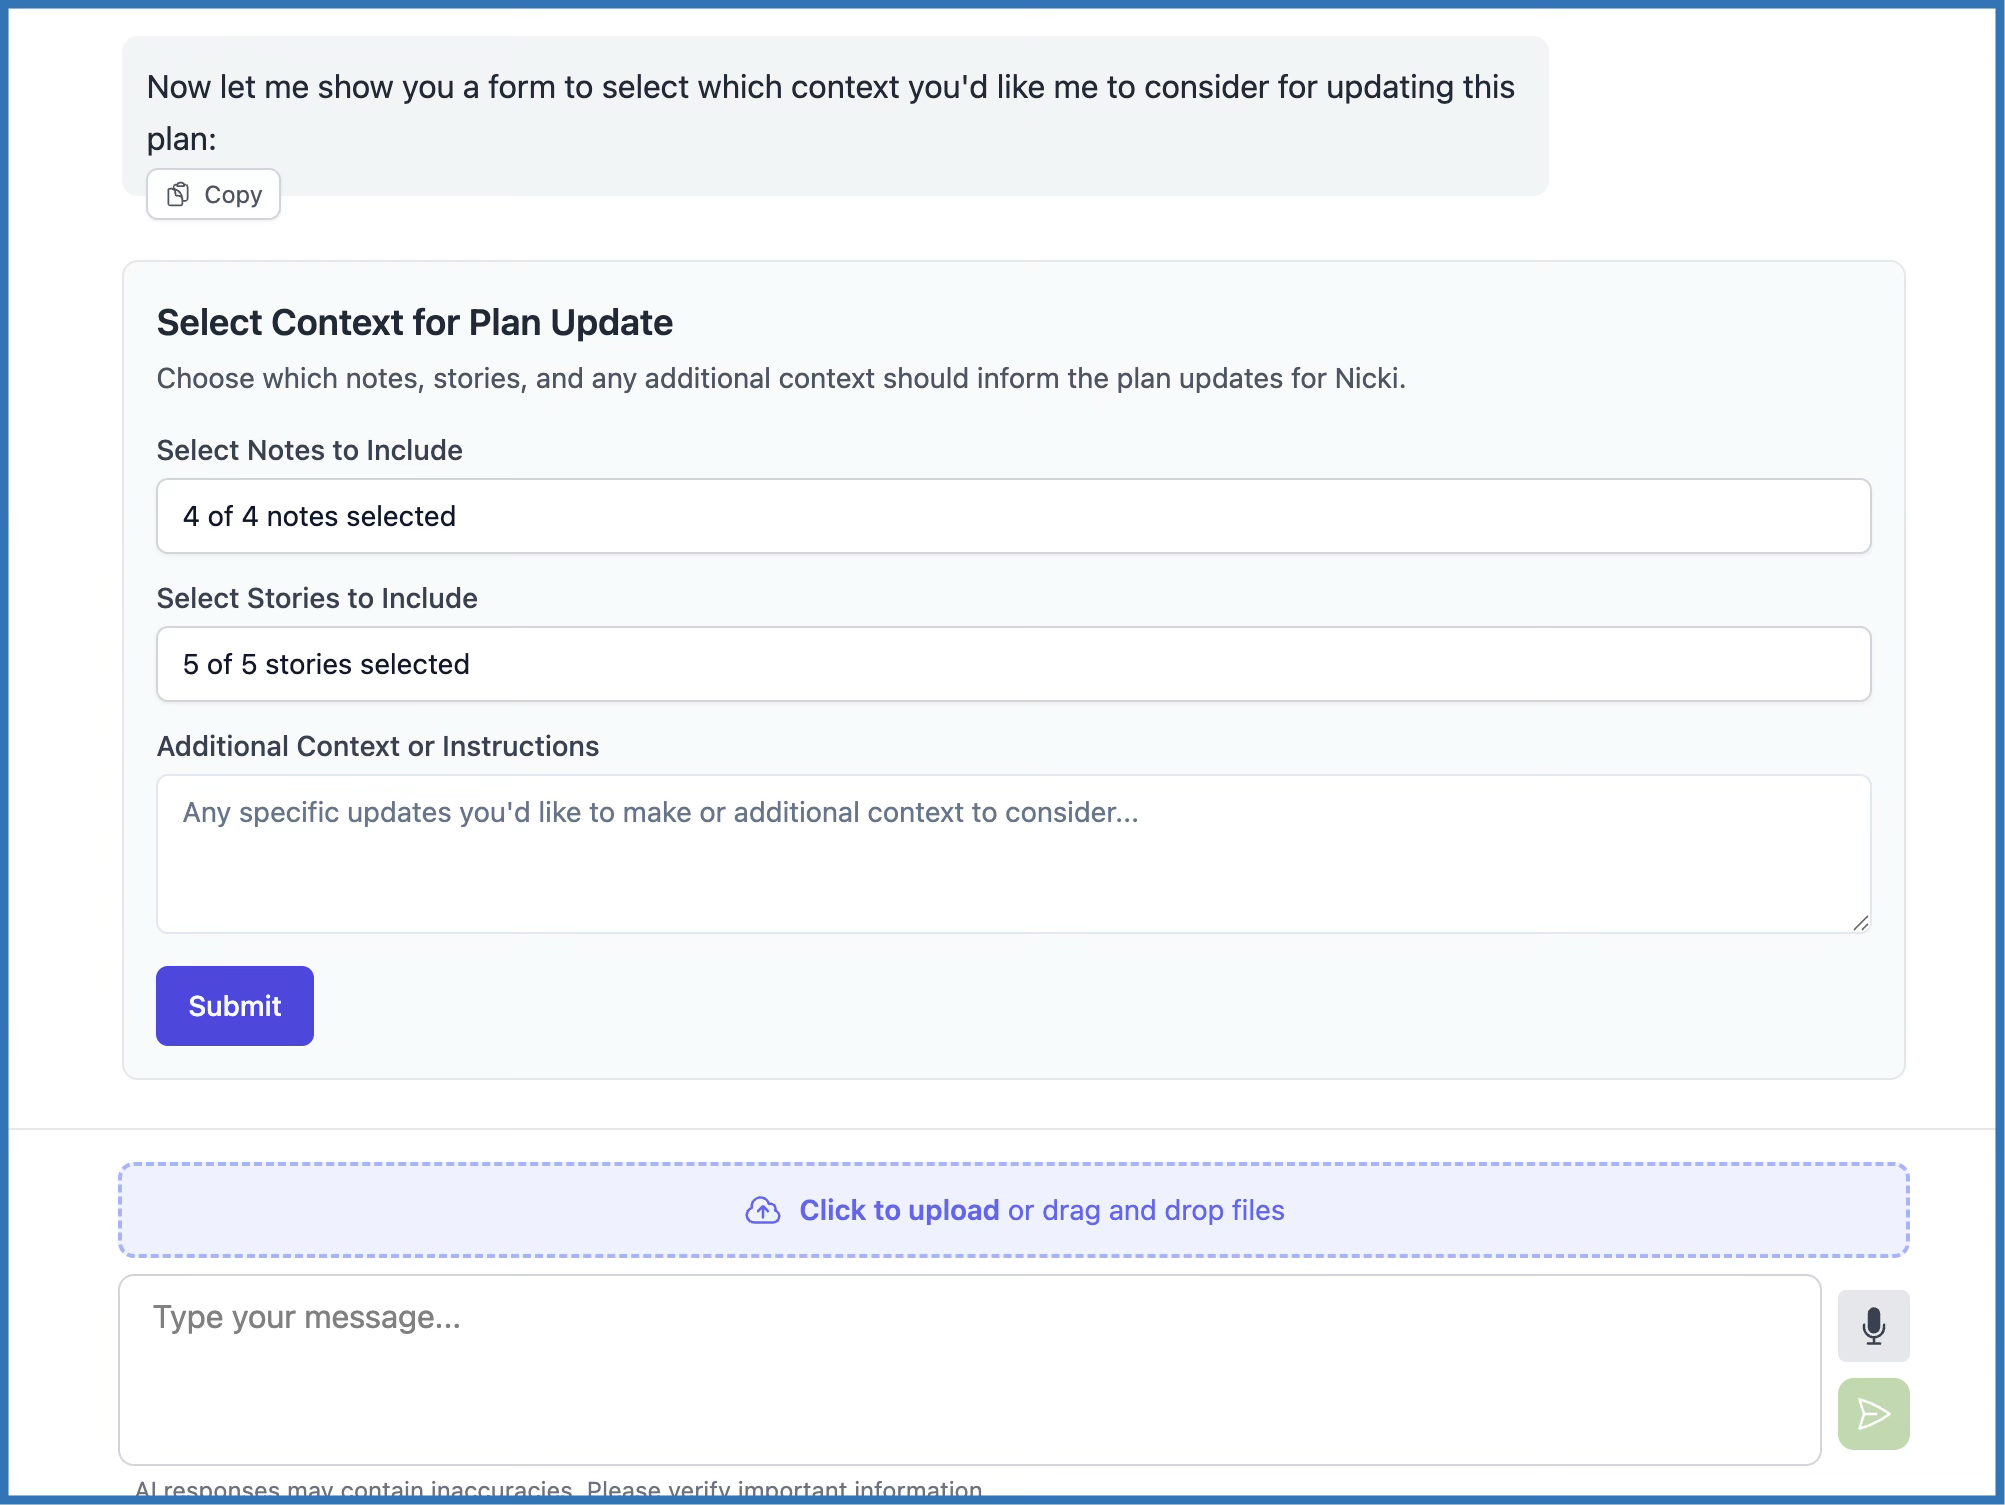
Task: Expand the stories selection dropdown
Action: pos(1013,664)
